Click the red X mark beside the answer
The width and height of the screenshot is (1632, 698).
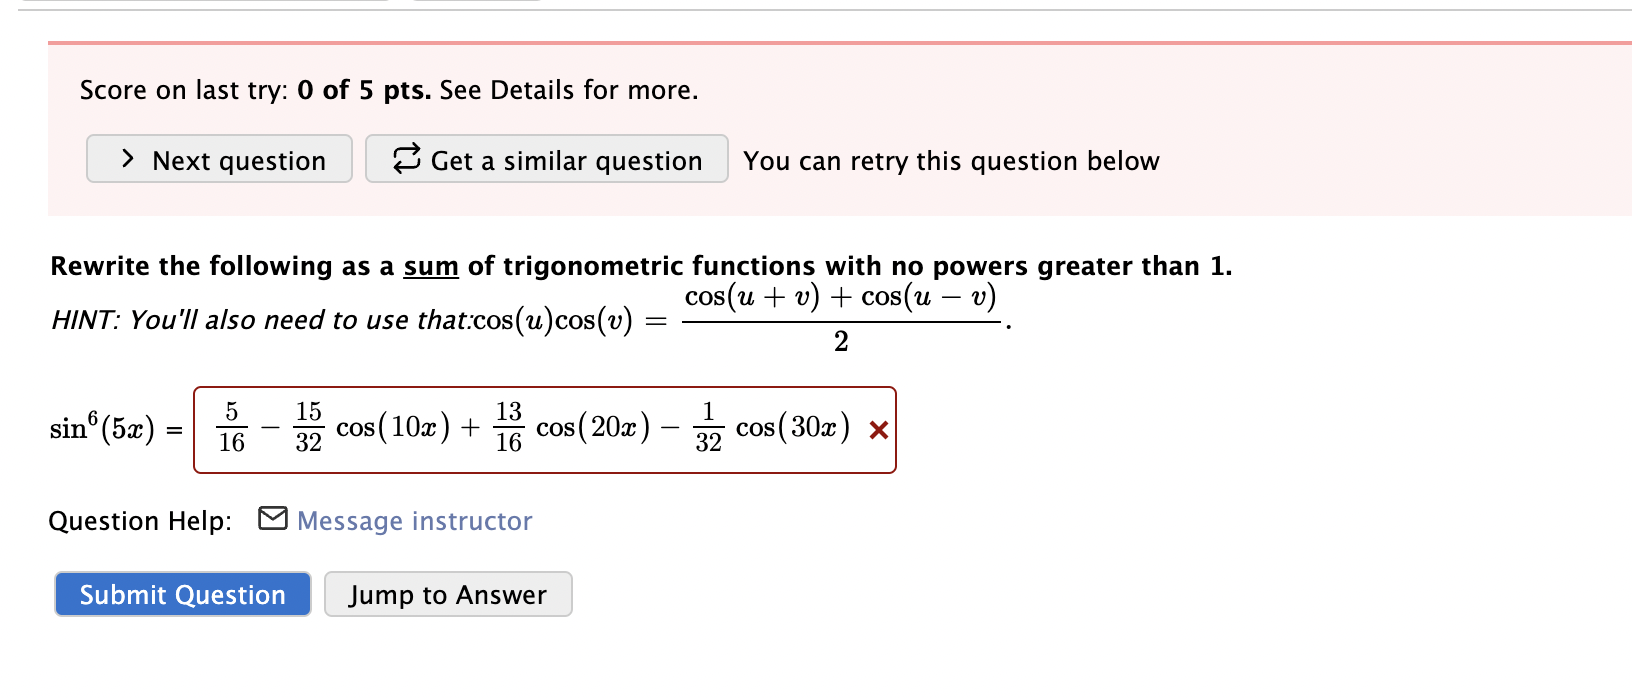[x=877, y=430]
